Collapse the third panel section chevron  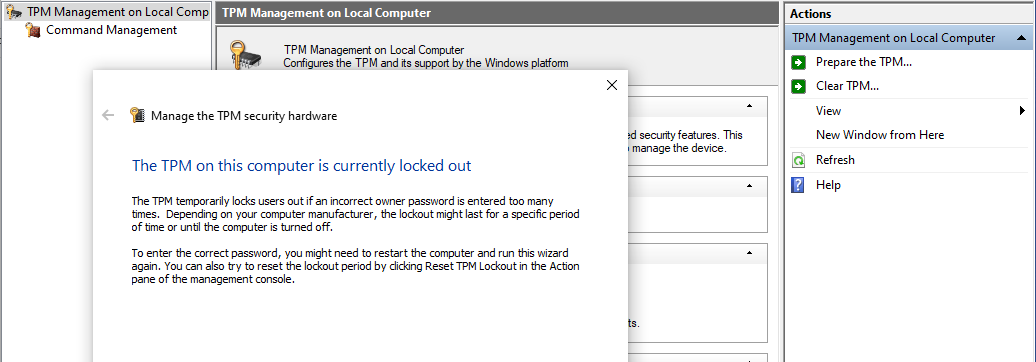749,253
